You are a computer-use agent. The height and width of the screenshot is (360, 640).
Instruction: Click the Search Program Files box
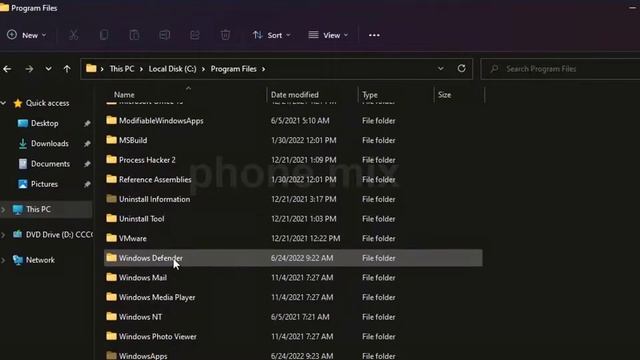tap(561, 69)
